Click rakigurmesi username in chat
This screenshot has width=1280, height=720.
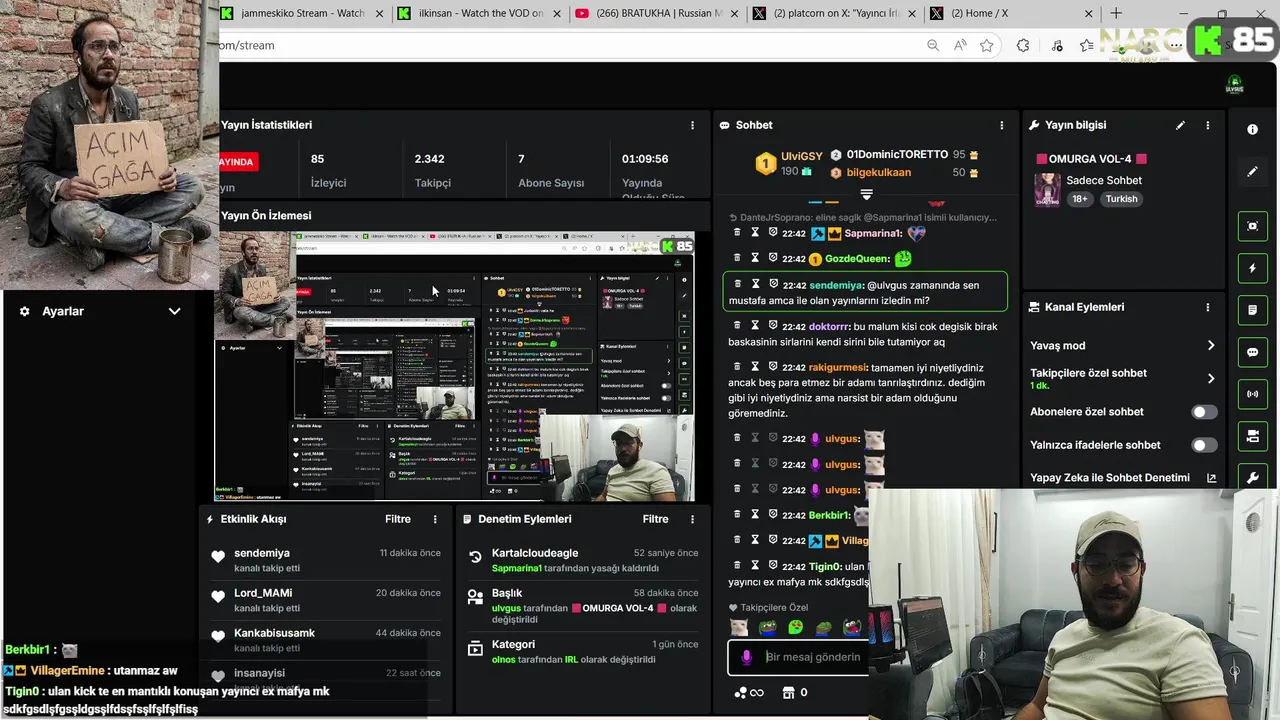[838, 367]
